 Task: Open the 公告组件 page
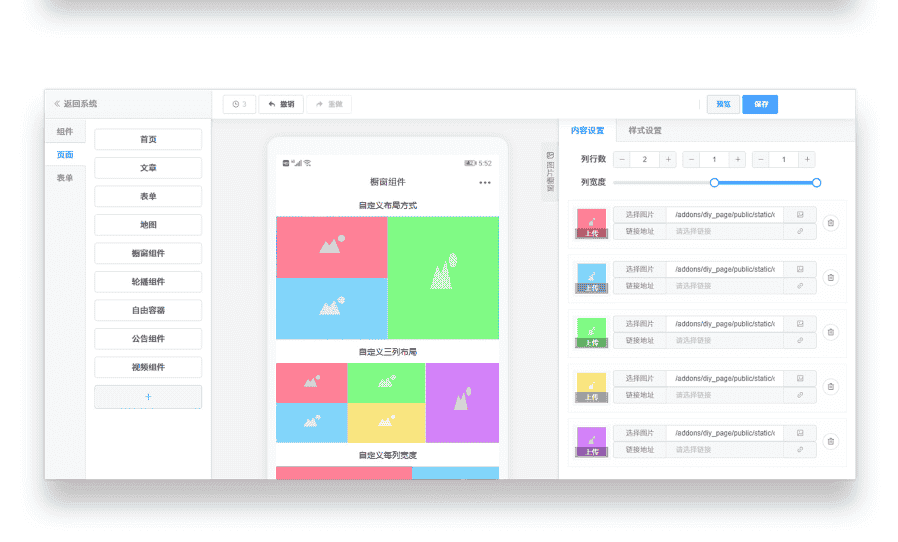tap(148, 339)
